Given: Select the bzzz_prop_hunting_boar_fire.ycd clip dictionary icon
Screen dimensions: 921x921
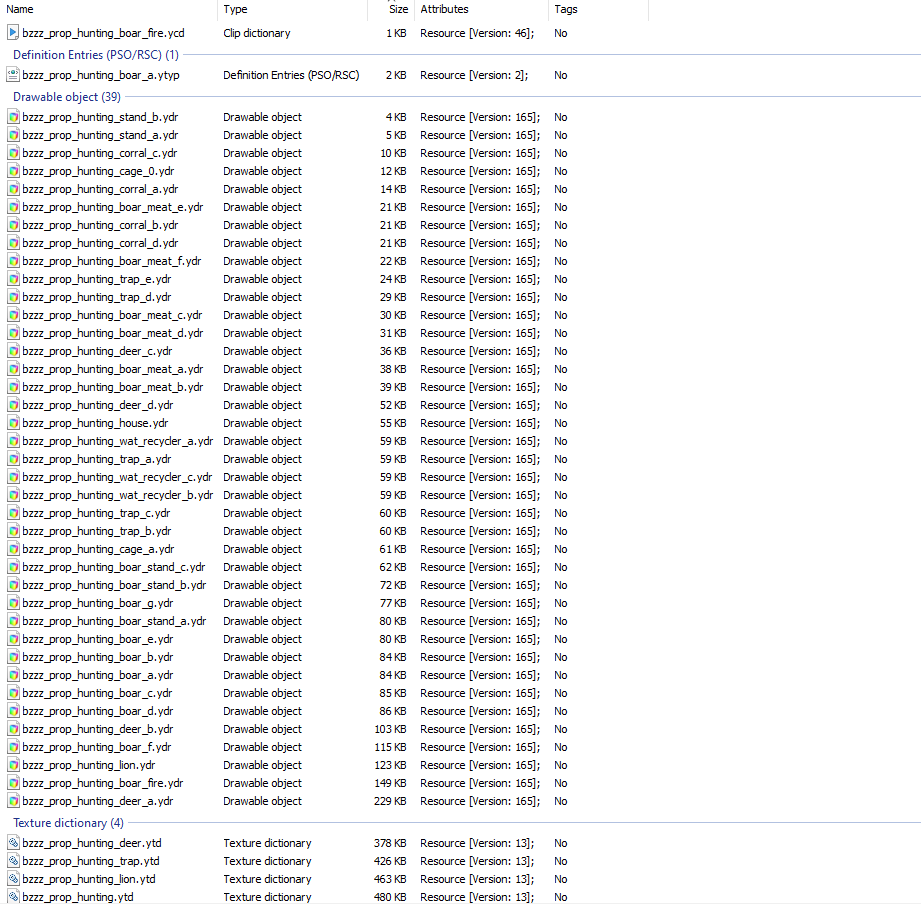Looking at the screenshot, I should [13, 33].
